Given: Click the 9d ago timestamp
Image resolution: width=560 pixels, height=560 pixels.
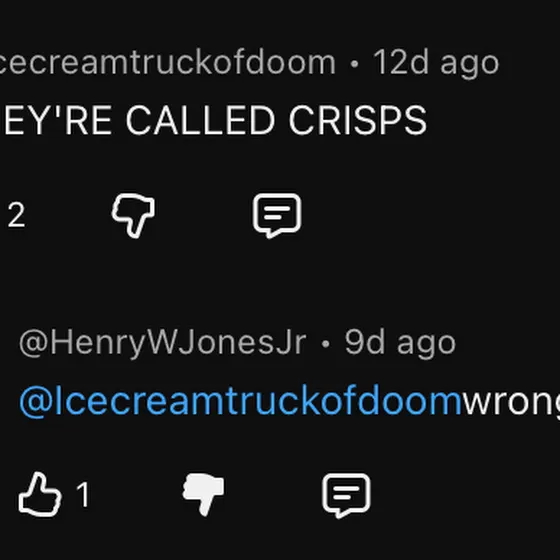Looking at the screenshot, I should [x=400, y=343].
